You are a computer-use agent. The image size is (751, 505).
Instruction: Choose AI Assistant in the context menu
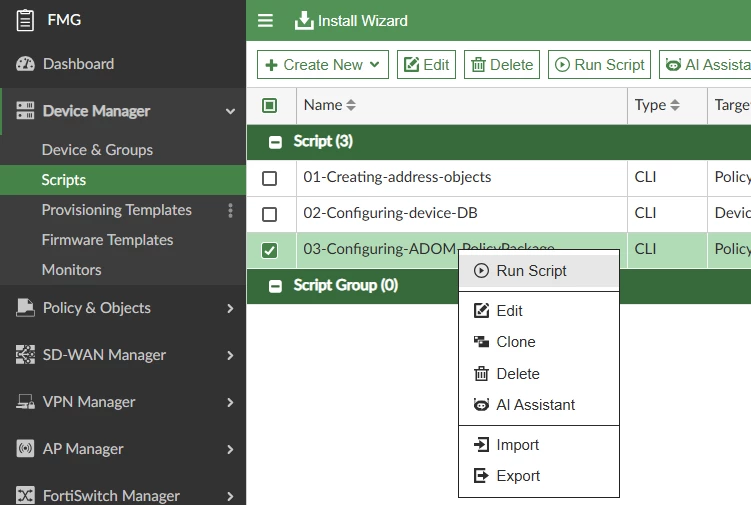(x=539, y=404)
